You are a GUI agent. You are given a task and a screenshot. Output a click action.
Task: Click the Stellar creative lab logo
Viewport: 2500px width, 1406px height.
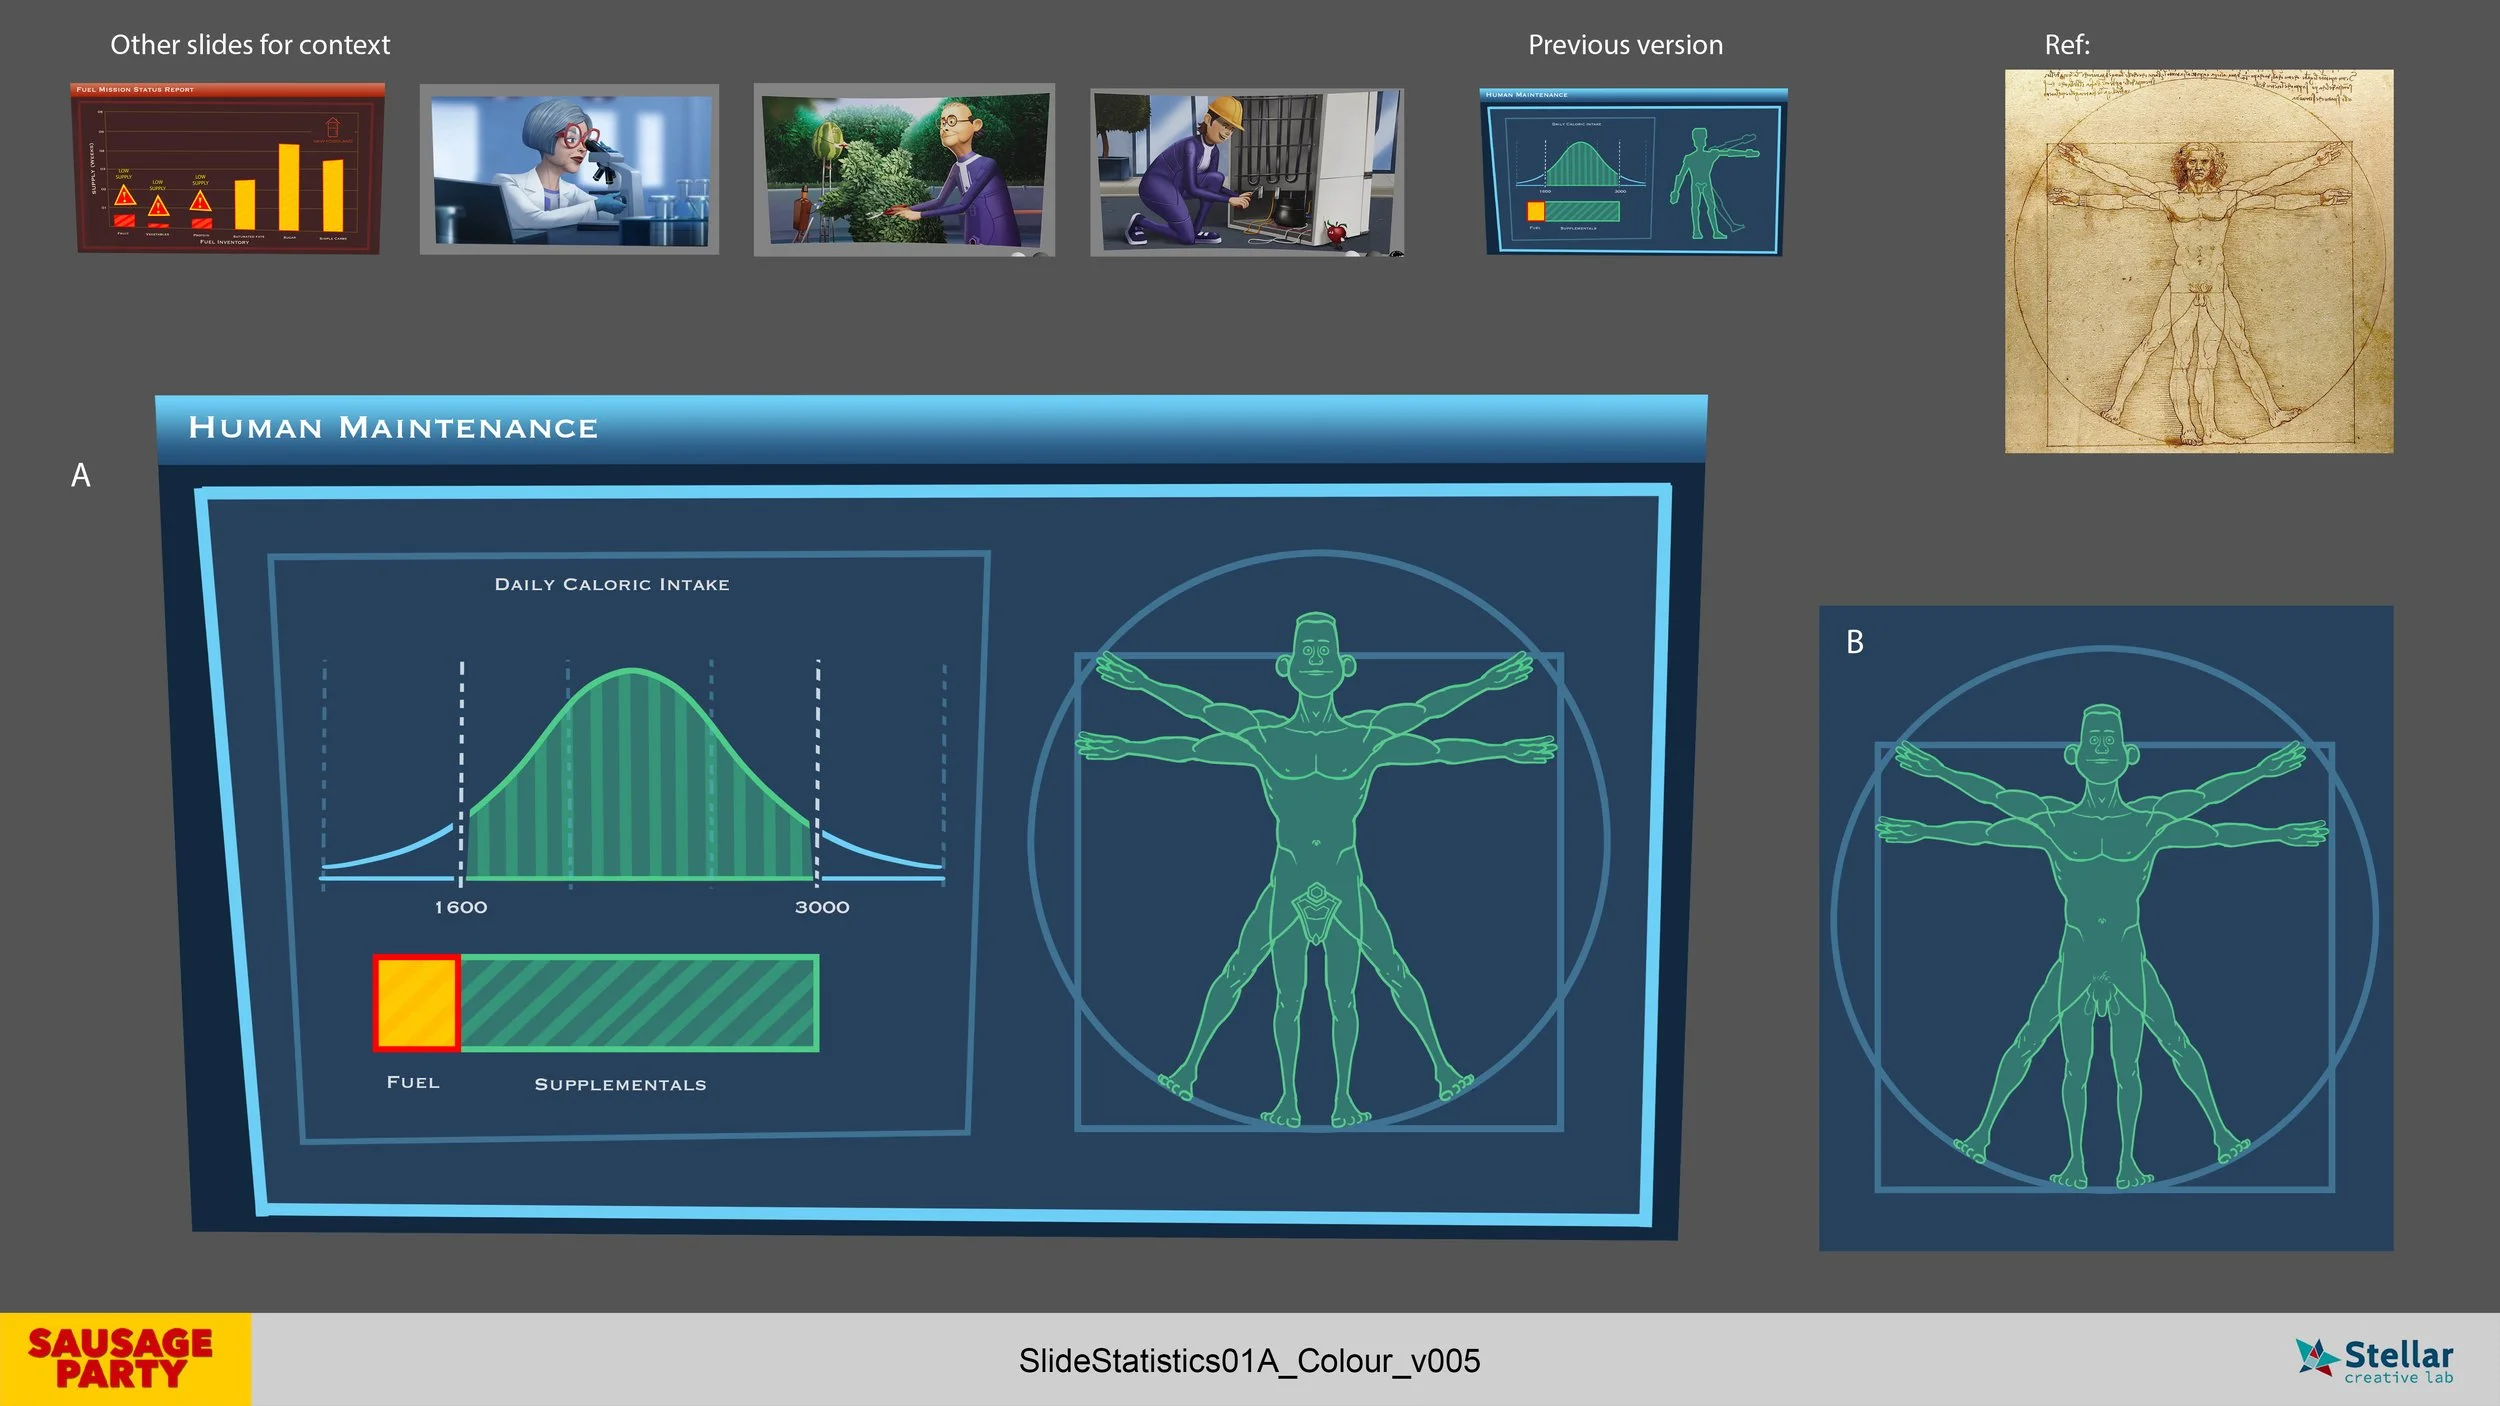tap(2375, 1360)
